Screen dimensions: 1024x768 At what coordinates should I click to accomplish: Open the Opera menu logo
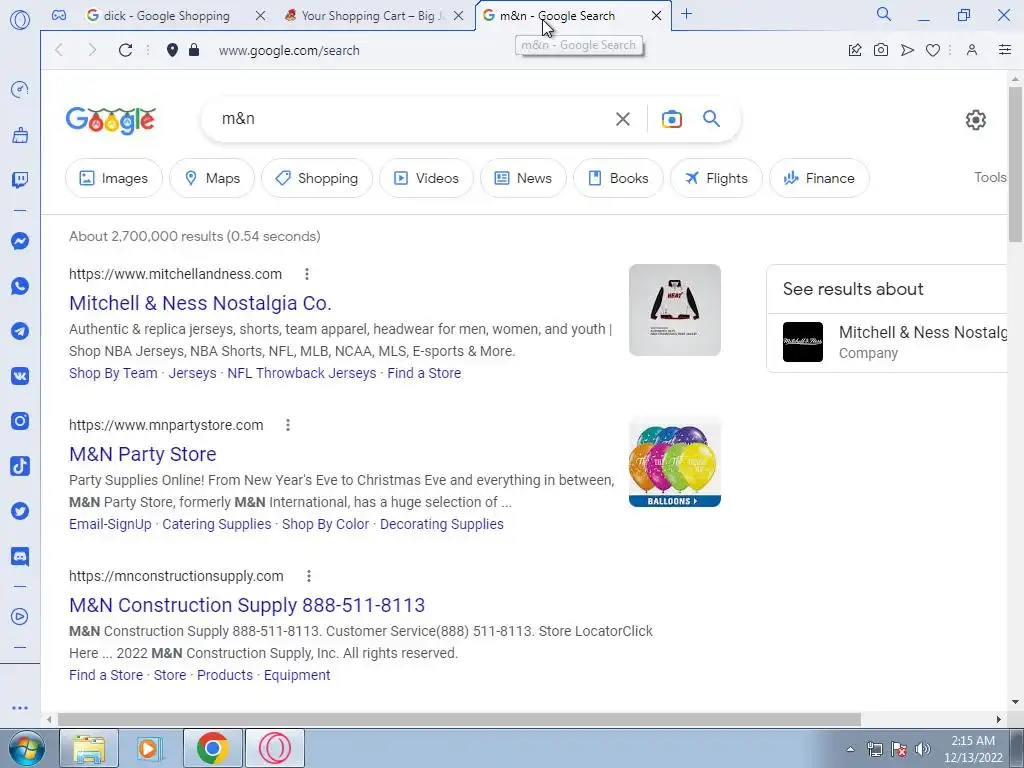(20, 20)
